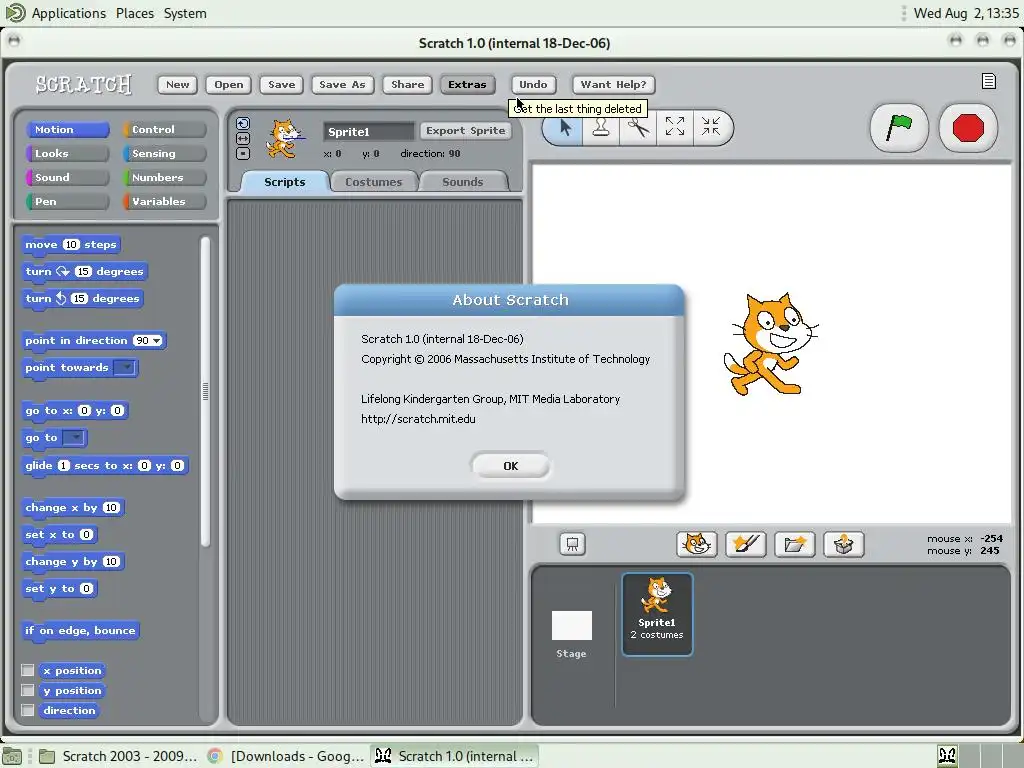Select the grow sprite tool
The height and width of the screenshot is (768, 1024).
675,127
